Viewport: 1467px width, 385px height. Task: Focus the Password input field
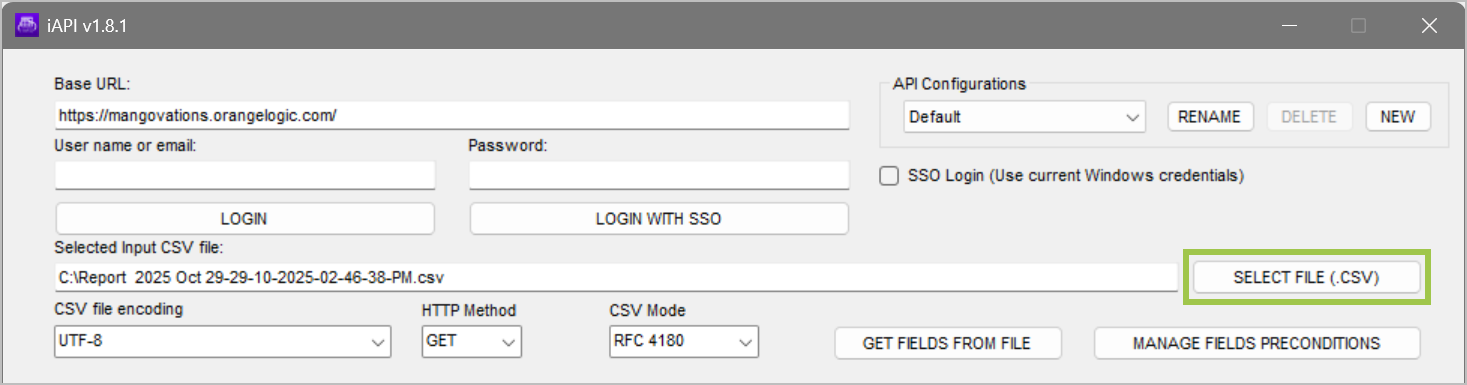pos(659,176)
